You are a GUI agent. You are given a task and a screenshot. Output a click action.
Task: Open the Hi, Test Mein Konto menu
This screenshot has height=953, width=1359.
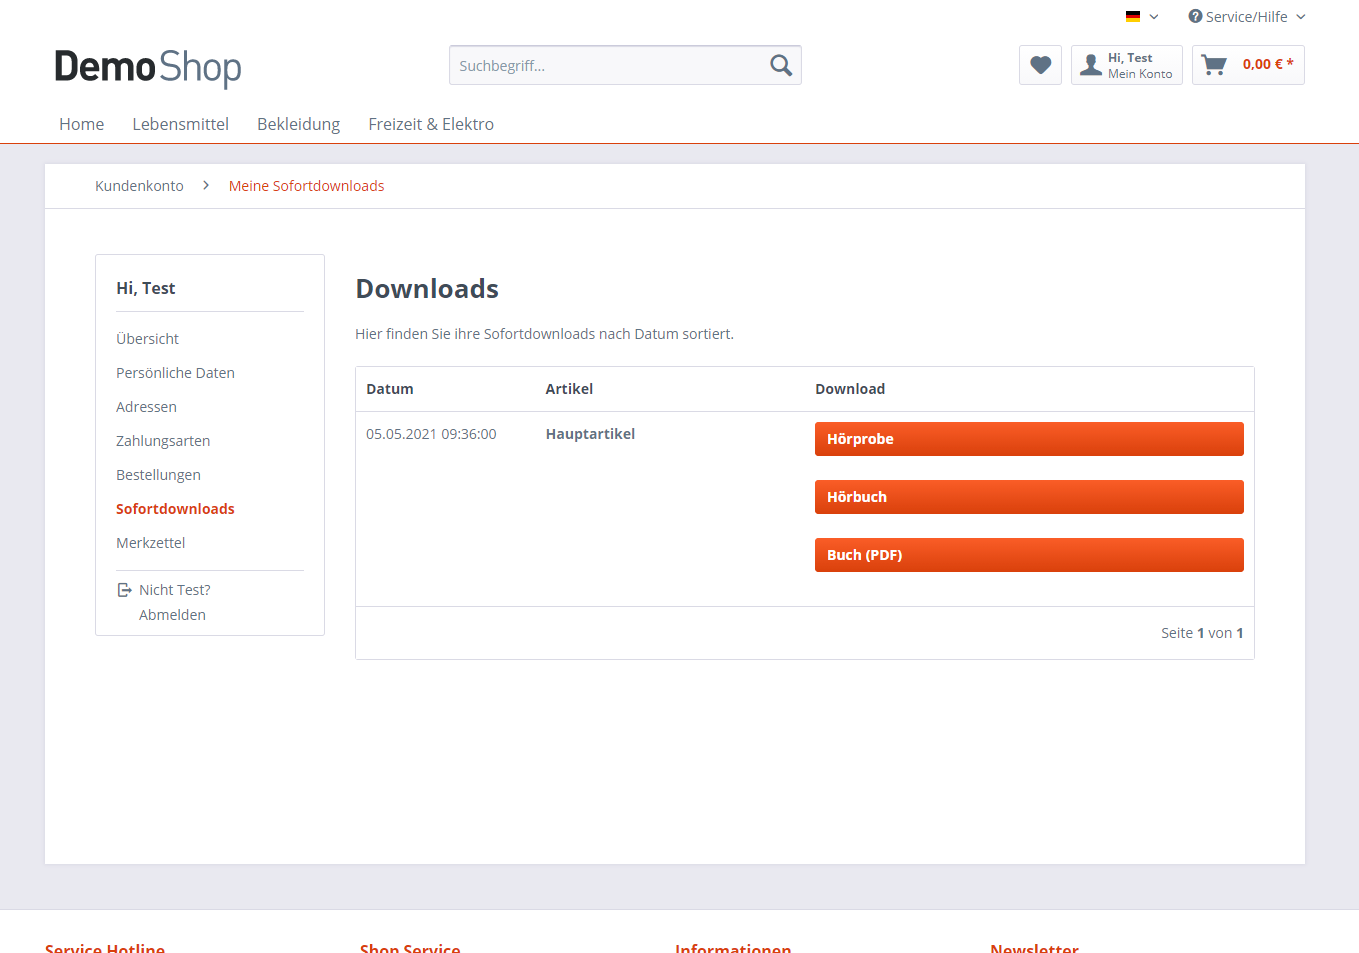click(1127, 65)
